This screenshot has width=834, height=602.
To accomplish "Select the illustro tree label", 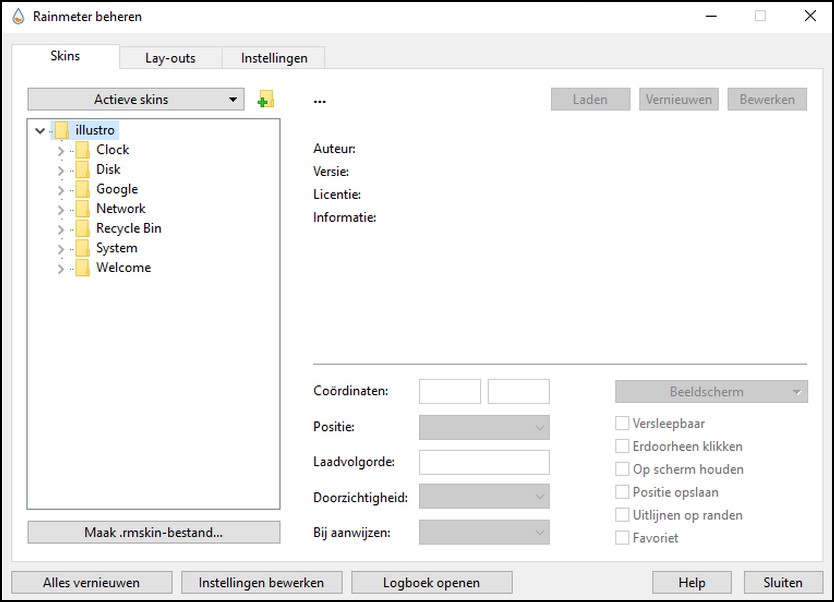I will click(95, 130).
